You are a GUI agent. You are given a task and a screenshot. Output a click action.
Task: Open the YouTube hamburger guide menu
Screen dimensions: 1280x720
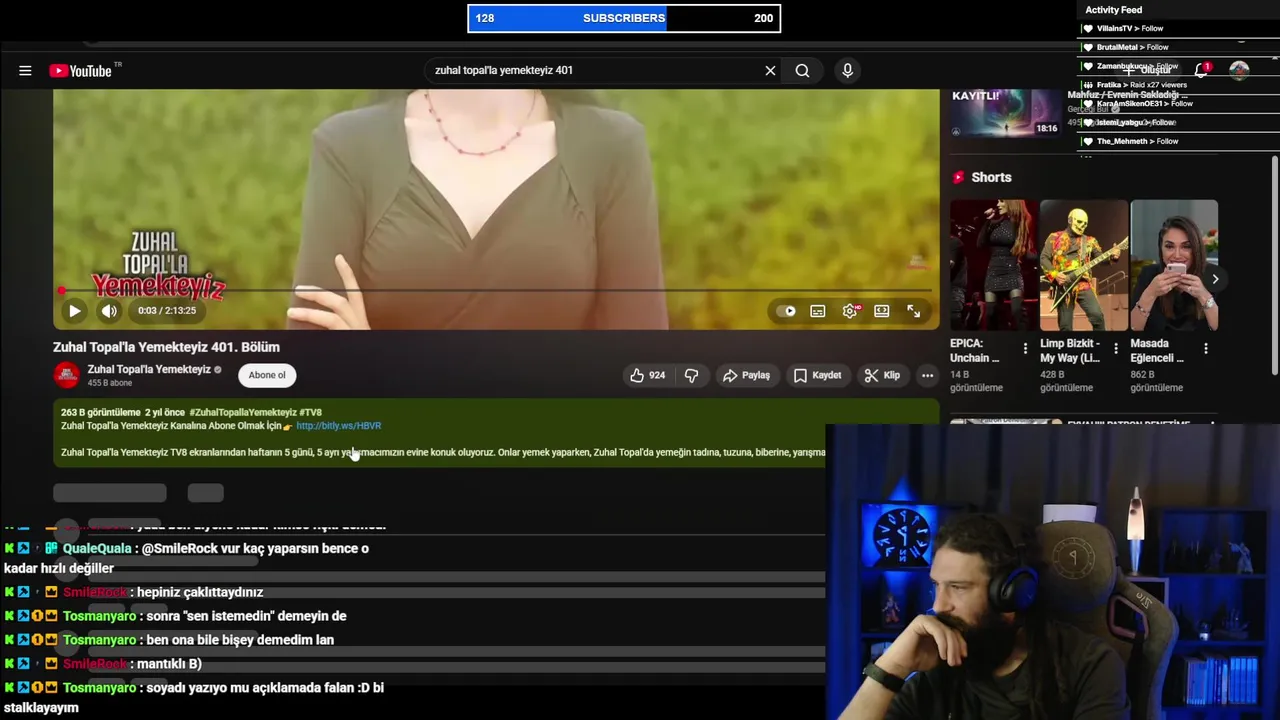point(25,71)
